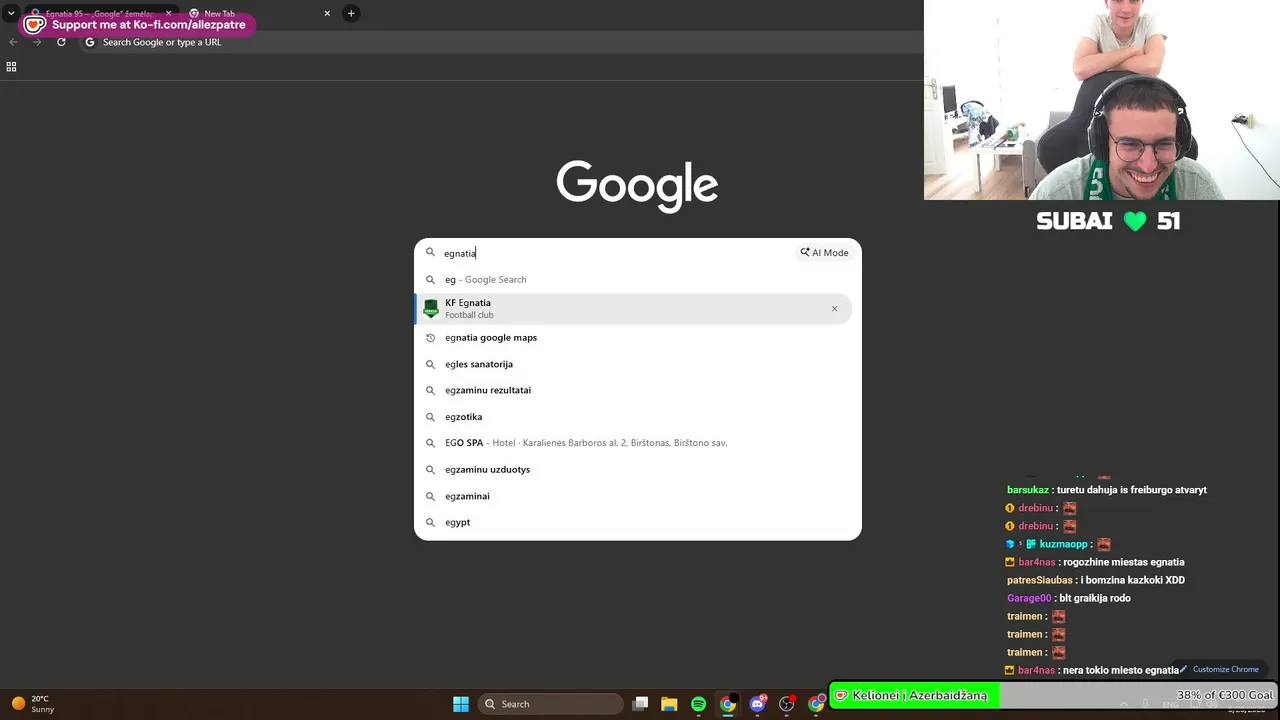The height and width of the screenshot is (720, 1280).
Task: Open Customize Chrome
Action: click(x=1220, y=670)
